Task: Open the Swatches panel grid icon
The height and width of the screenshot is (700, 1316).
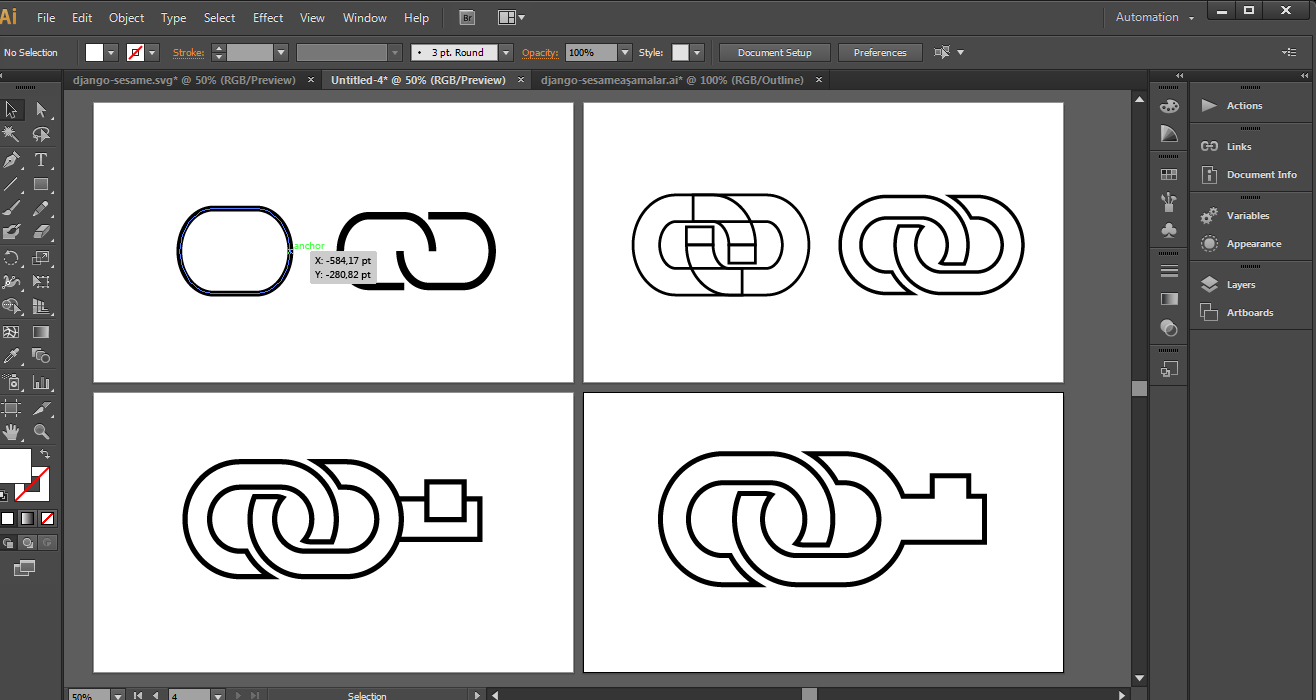Action: pos(1169,174)
